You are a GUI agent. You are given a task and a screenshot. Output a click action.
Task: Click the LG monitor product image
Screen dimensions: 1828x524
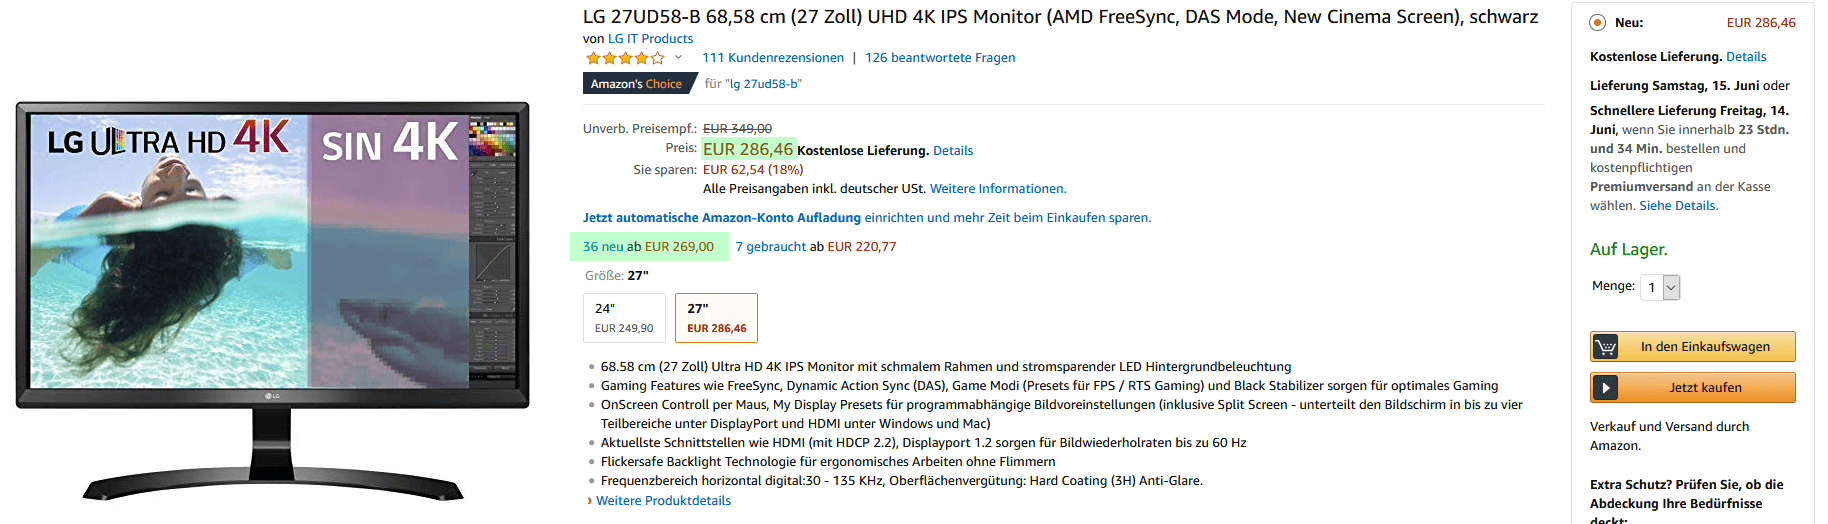272,300
